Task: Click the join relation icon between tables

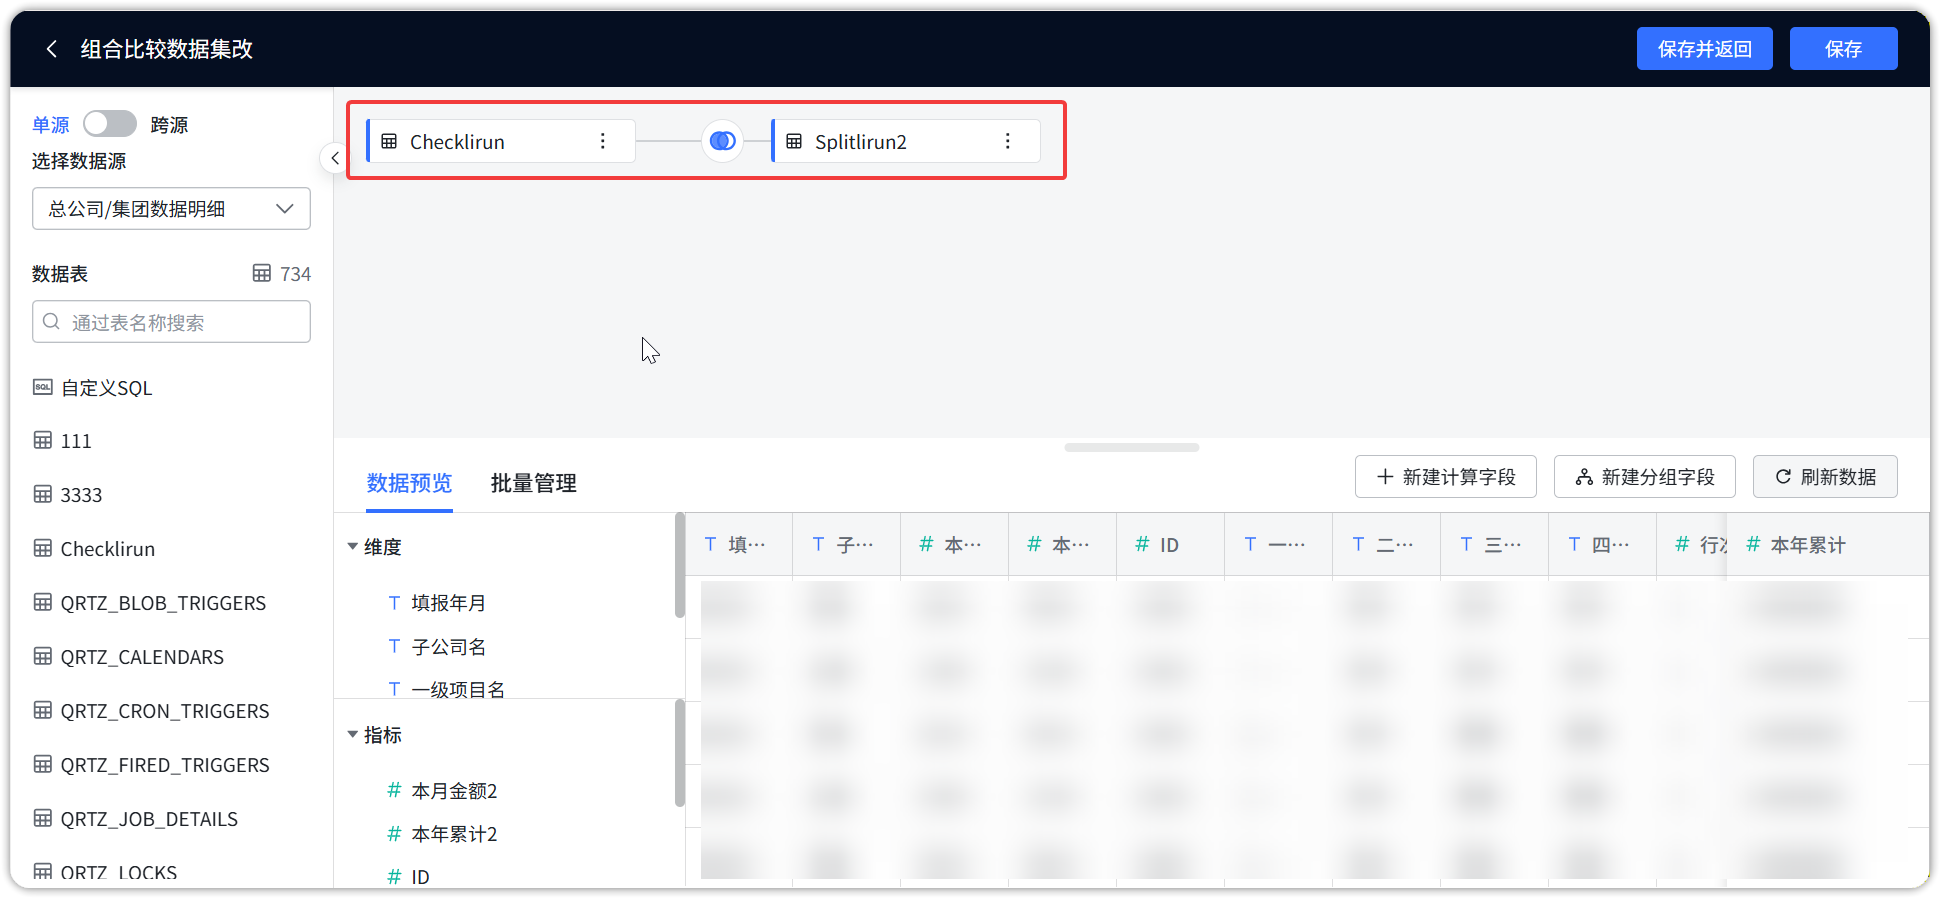Action: pyautogui.click(x=722, y=141)
